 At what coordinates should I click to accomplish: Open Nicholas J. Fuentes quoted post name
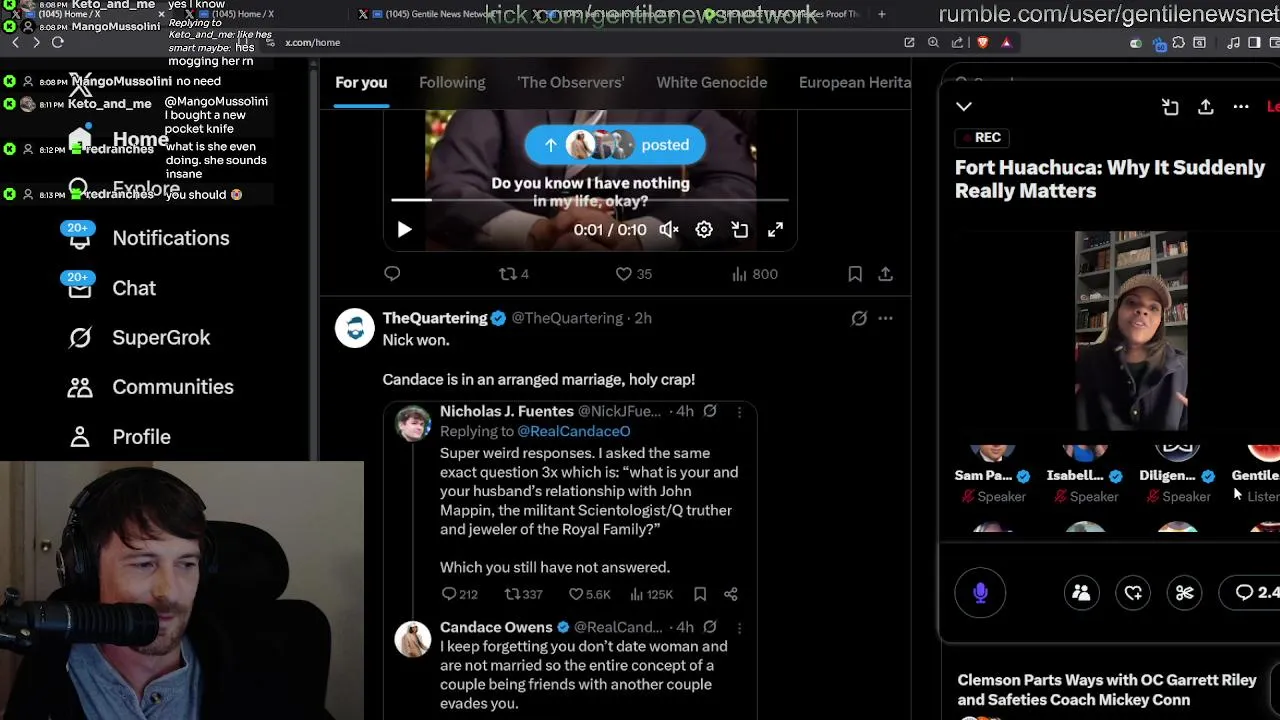pos(507,411)
